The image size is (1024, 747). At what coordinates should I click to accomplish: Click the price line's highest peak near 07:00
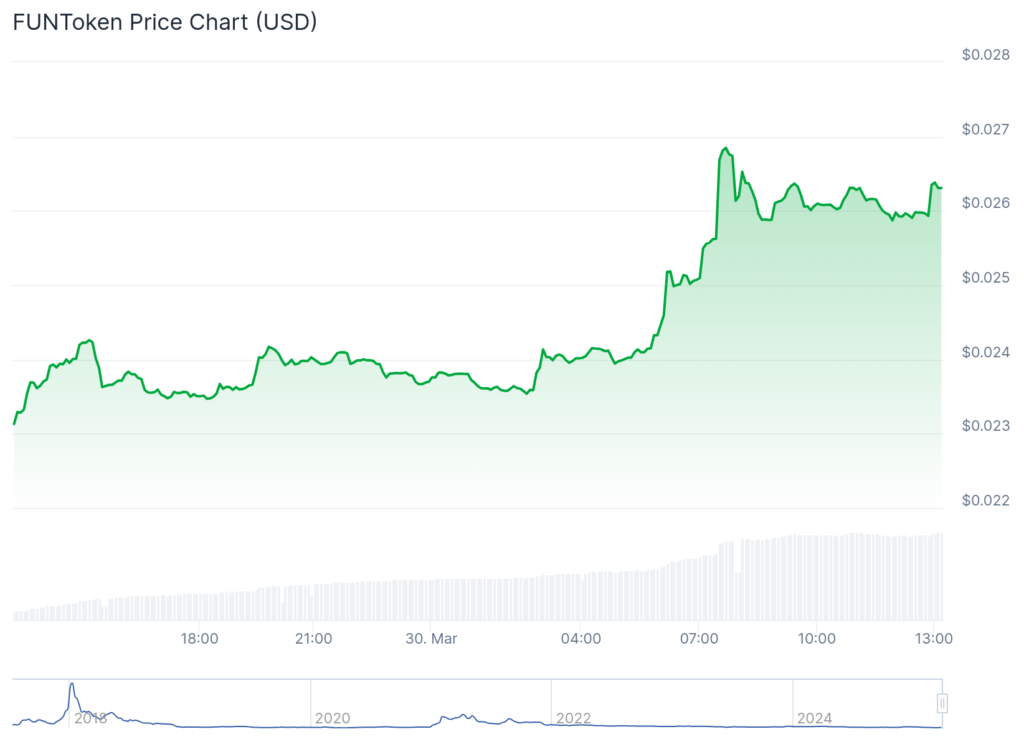tap(725, 148)
